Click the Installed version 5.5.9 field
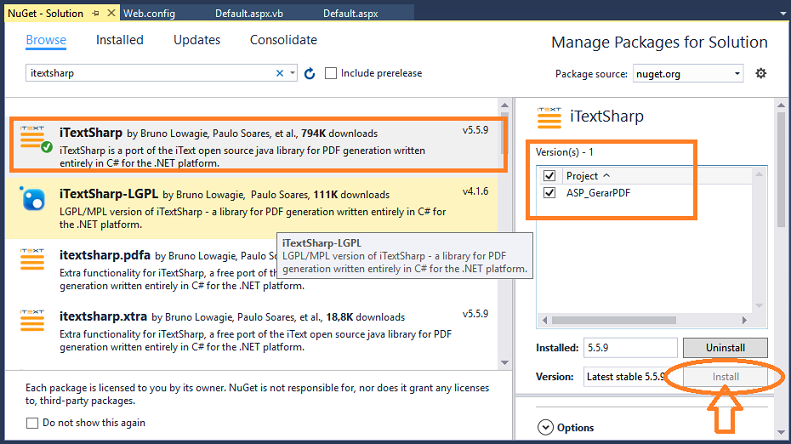The image size is (791, 444). pos(630,348)
